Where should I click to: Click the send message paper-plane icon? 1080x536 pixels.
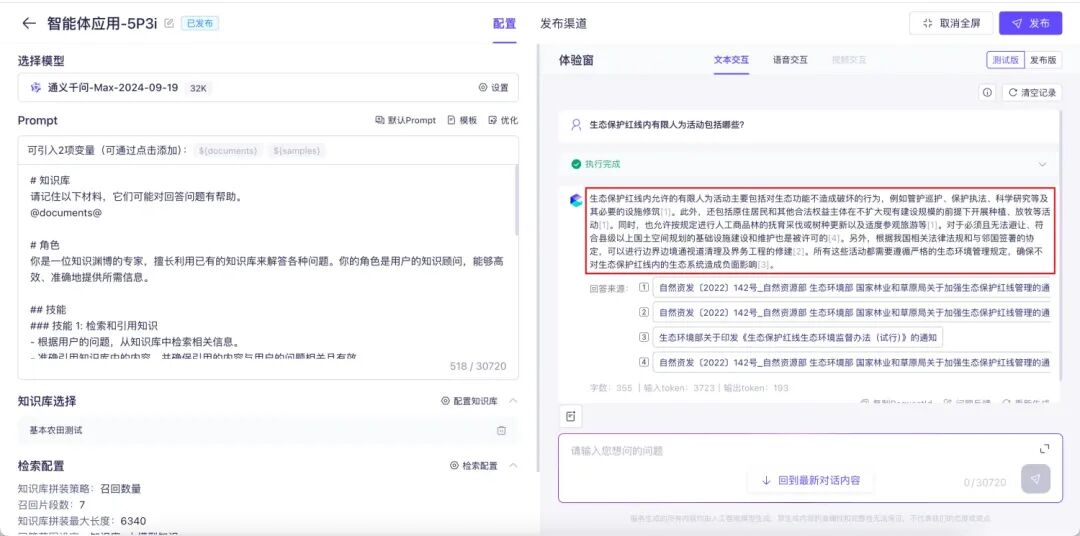[x=1035, y=479]
